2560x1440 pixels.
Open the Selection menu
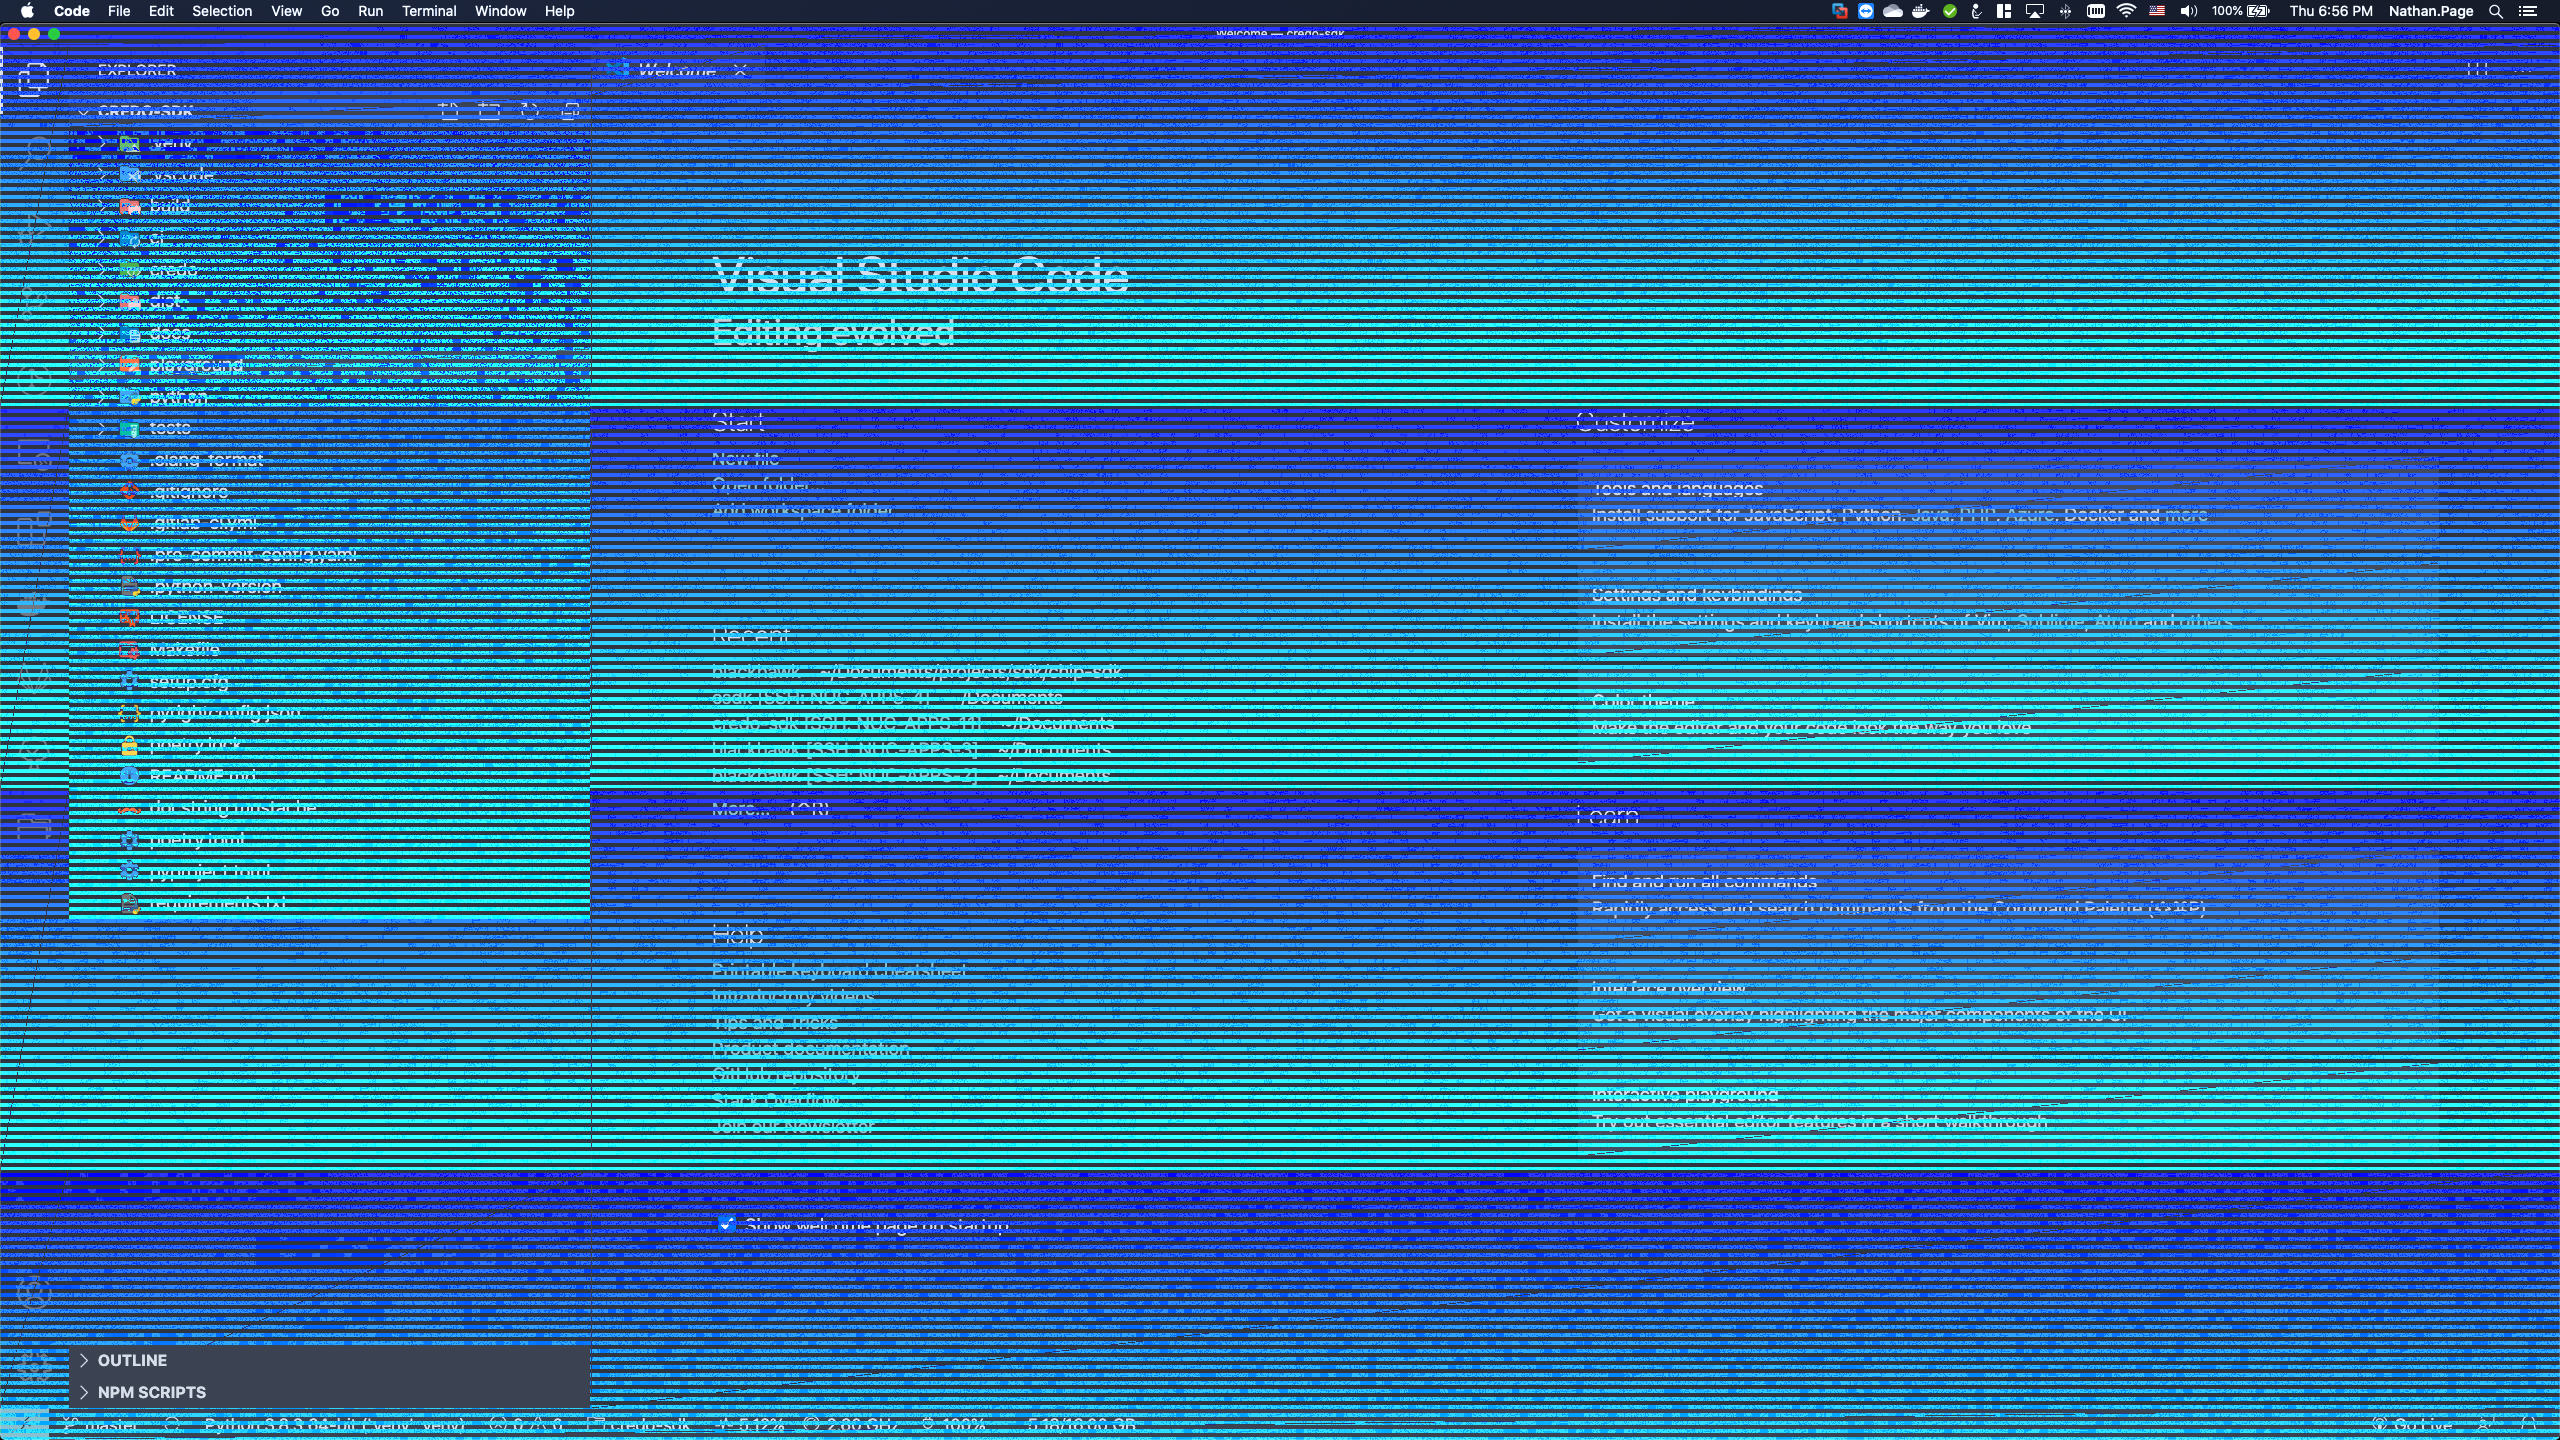coord(222,11)
